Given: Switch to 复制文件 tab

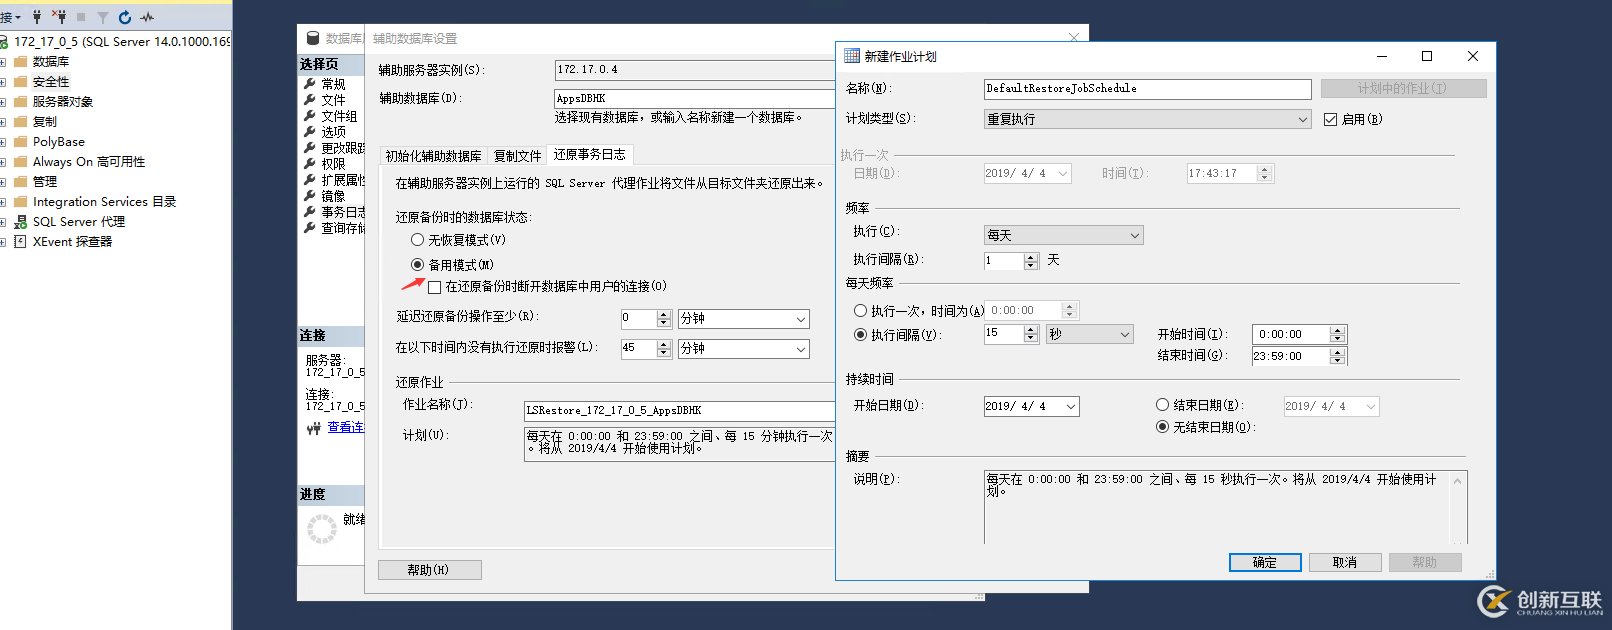Looking at the screenshot, I should coord(518,156).
